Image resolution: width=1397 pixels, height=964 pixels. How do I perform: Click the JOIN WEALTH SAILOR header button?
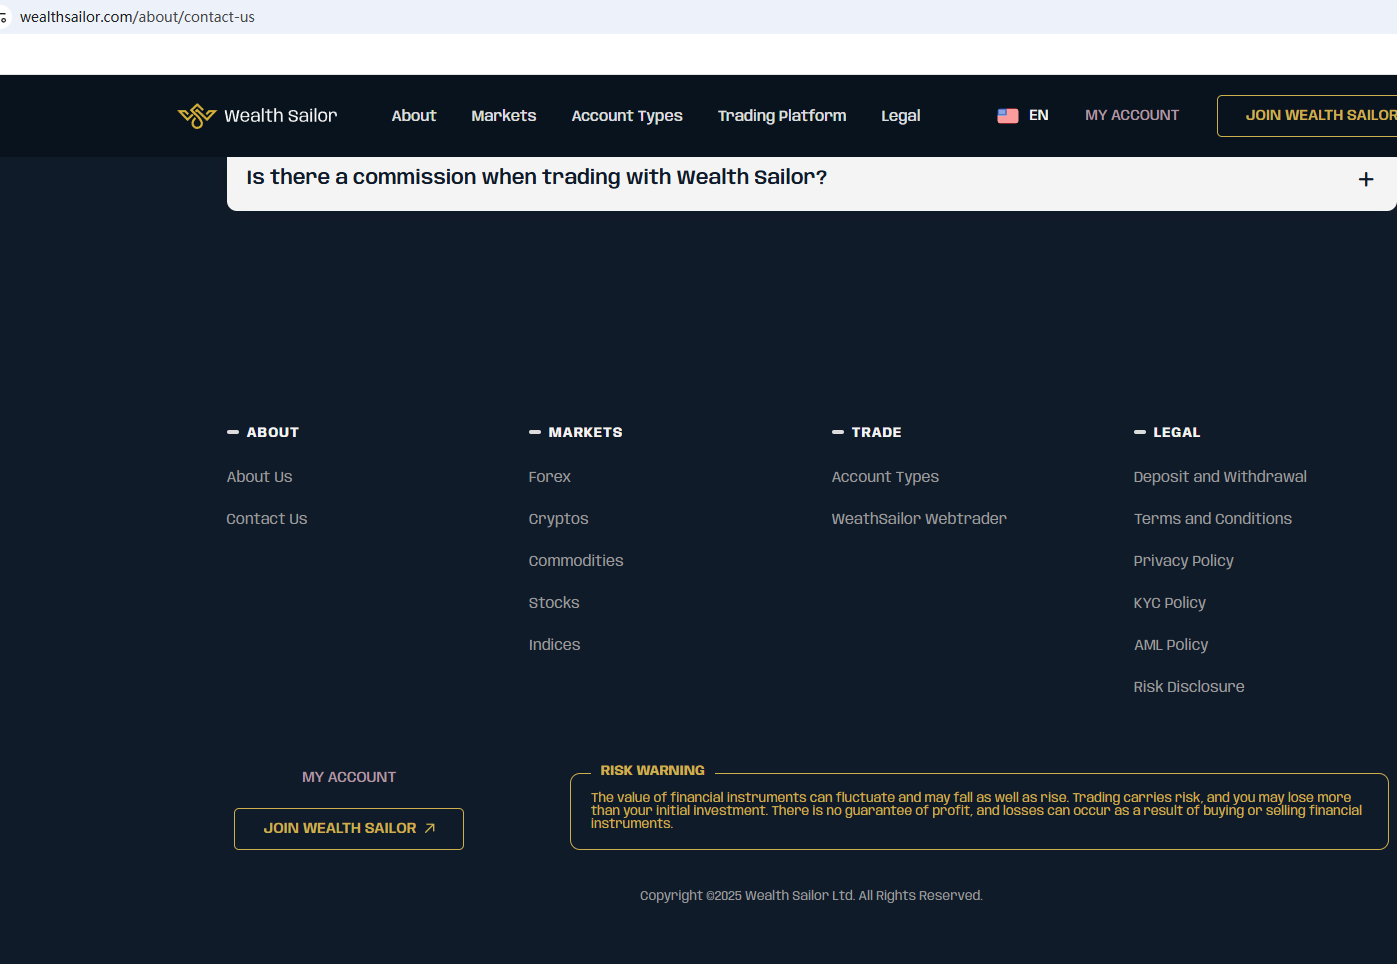[1307, 116]
